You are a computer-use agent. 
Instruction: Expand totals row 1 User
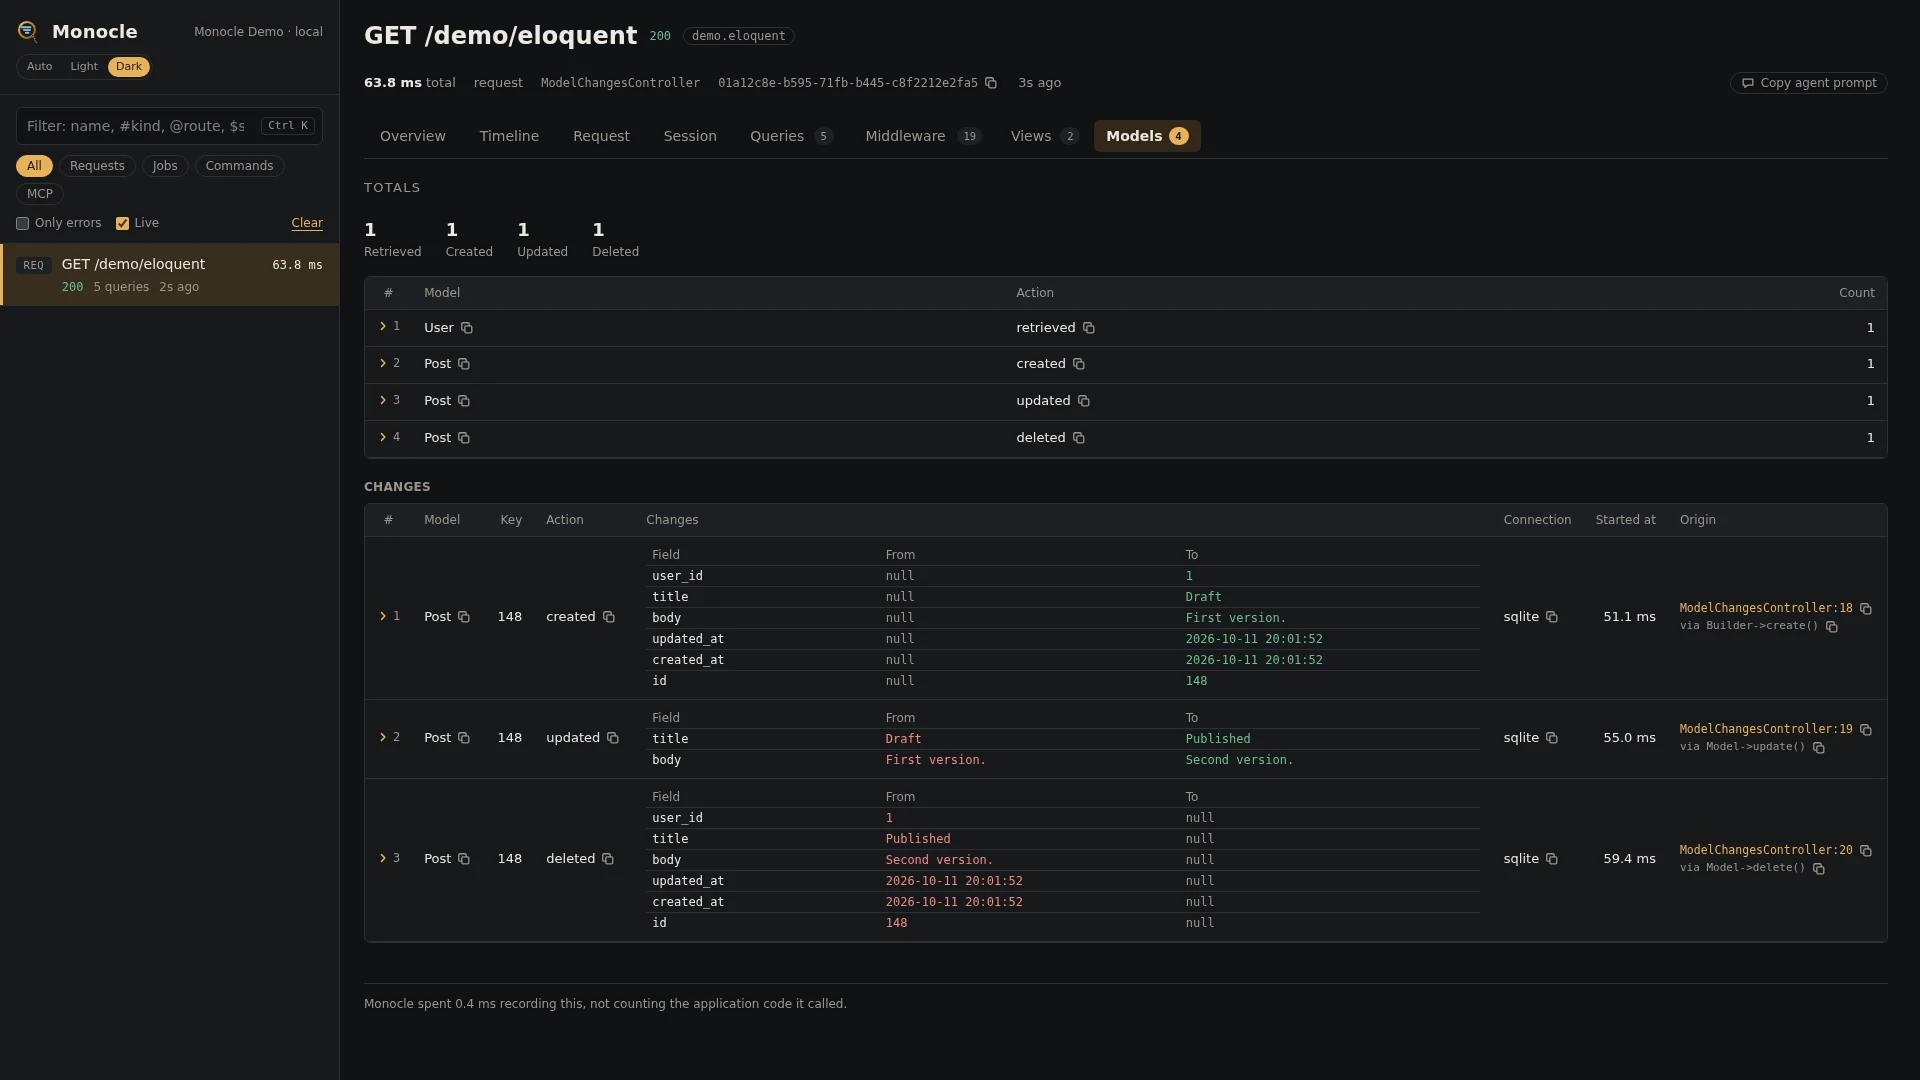[x=383, y=327]
